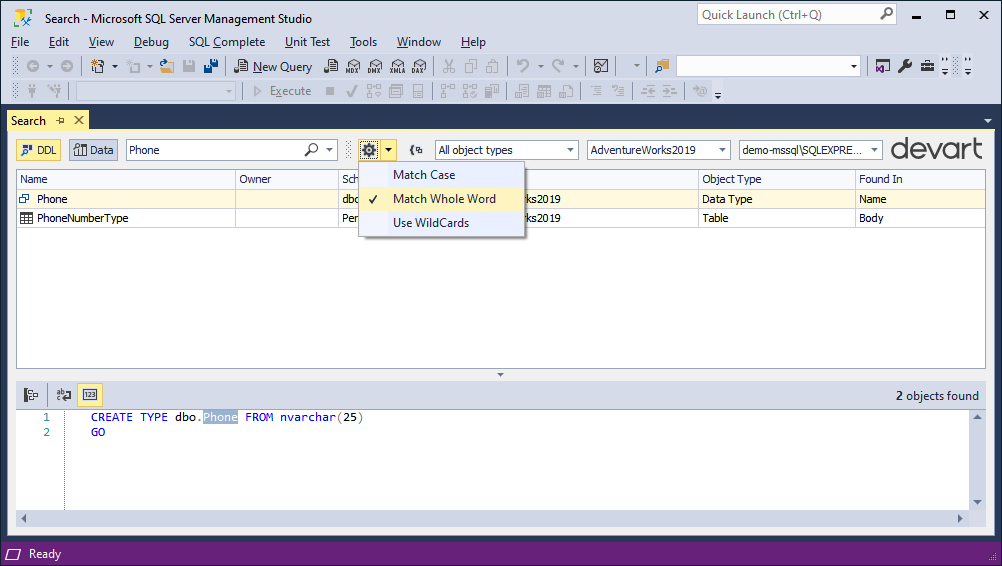Select the PhoneNumberType table result row
1002x566 pixels.
click(x=83, y=218)
